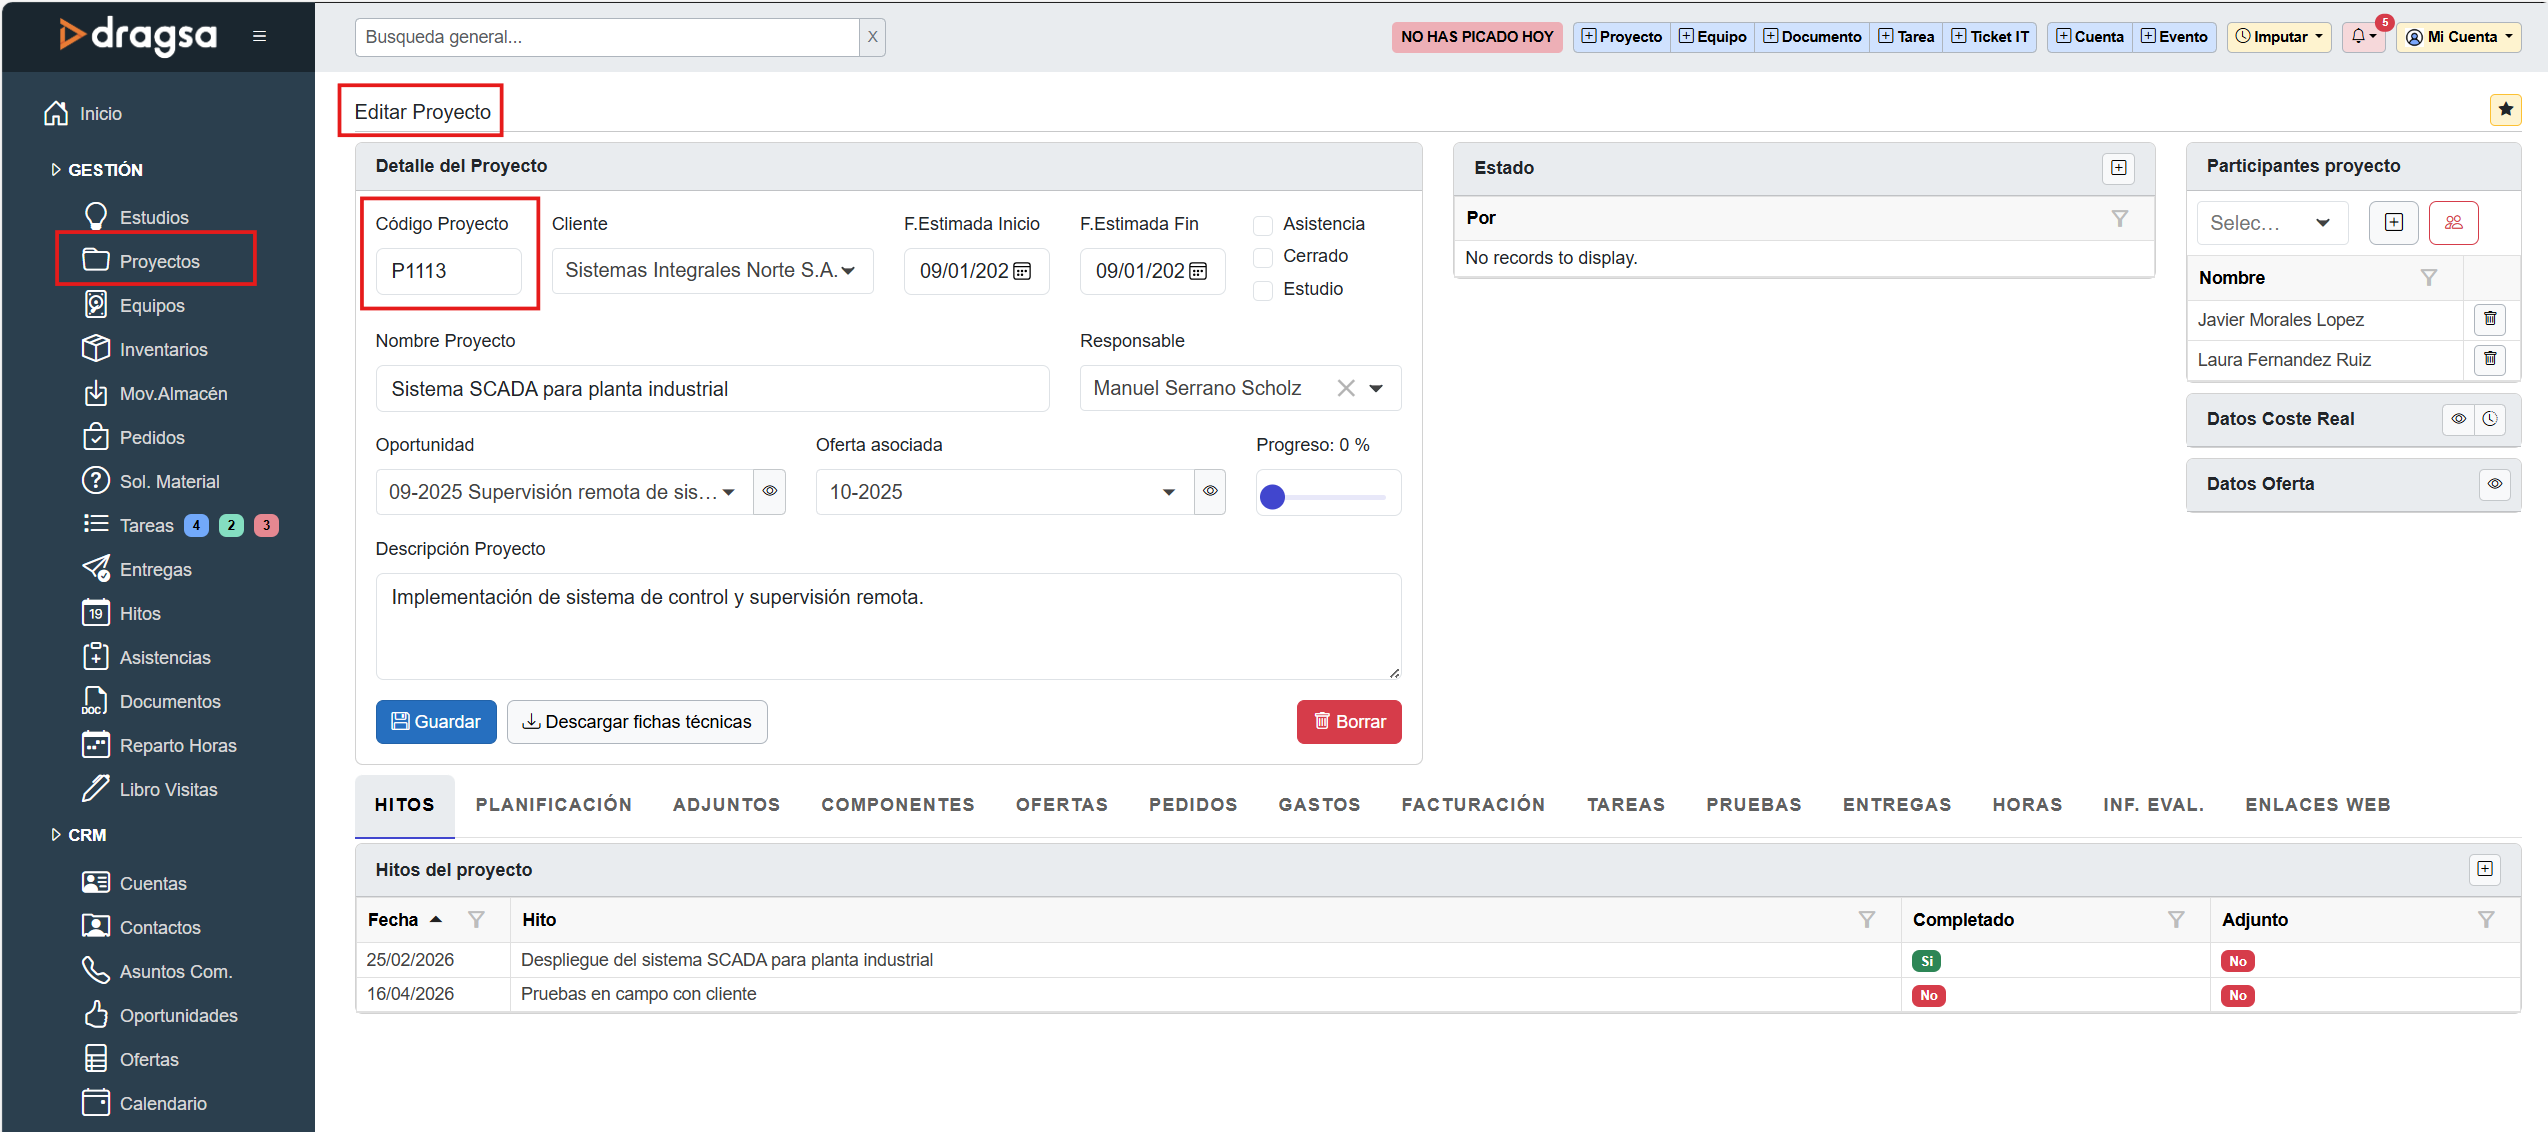2548x1132 pixels.
Task: Tick the Estudio checkbox
Action: coord(1263,290)
